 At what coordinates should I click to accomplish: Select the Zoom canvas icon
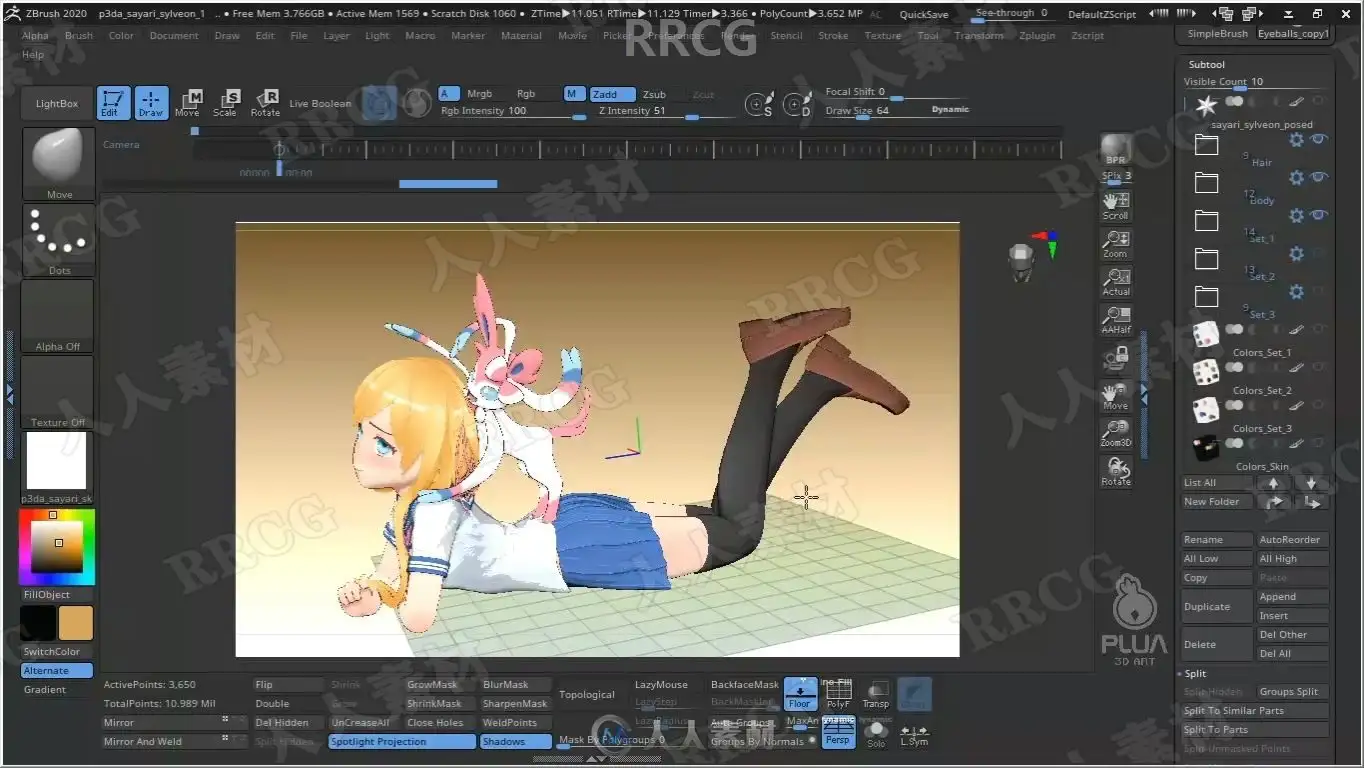tap(1116, 243)
